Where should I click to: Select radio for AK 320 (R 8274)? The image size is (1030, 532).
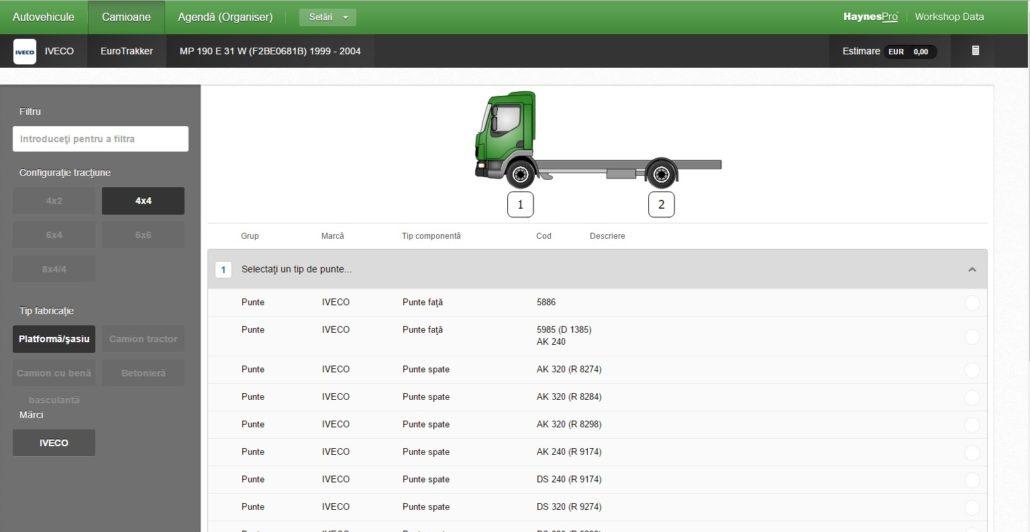972,370
